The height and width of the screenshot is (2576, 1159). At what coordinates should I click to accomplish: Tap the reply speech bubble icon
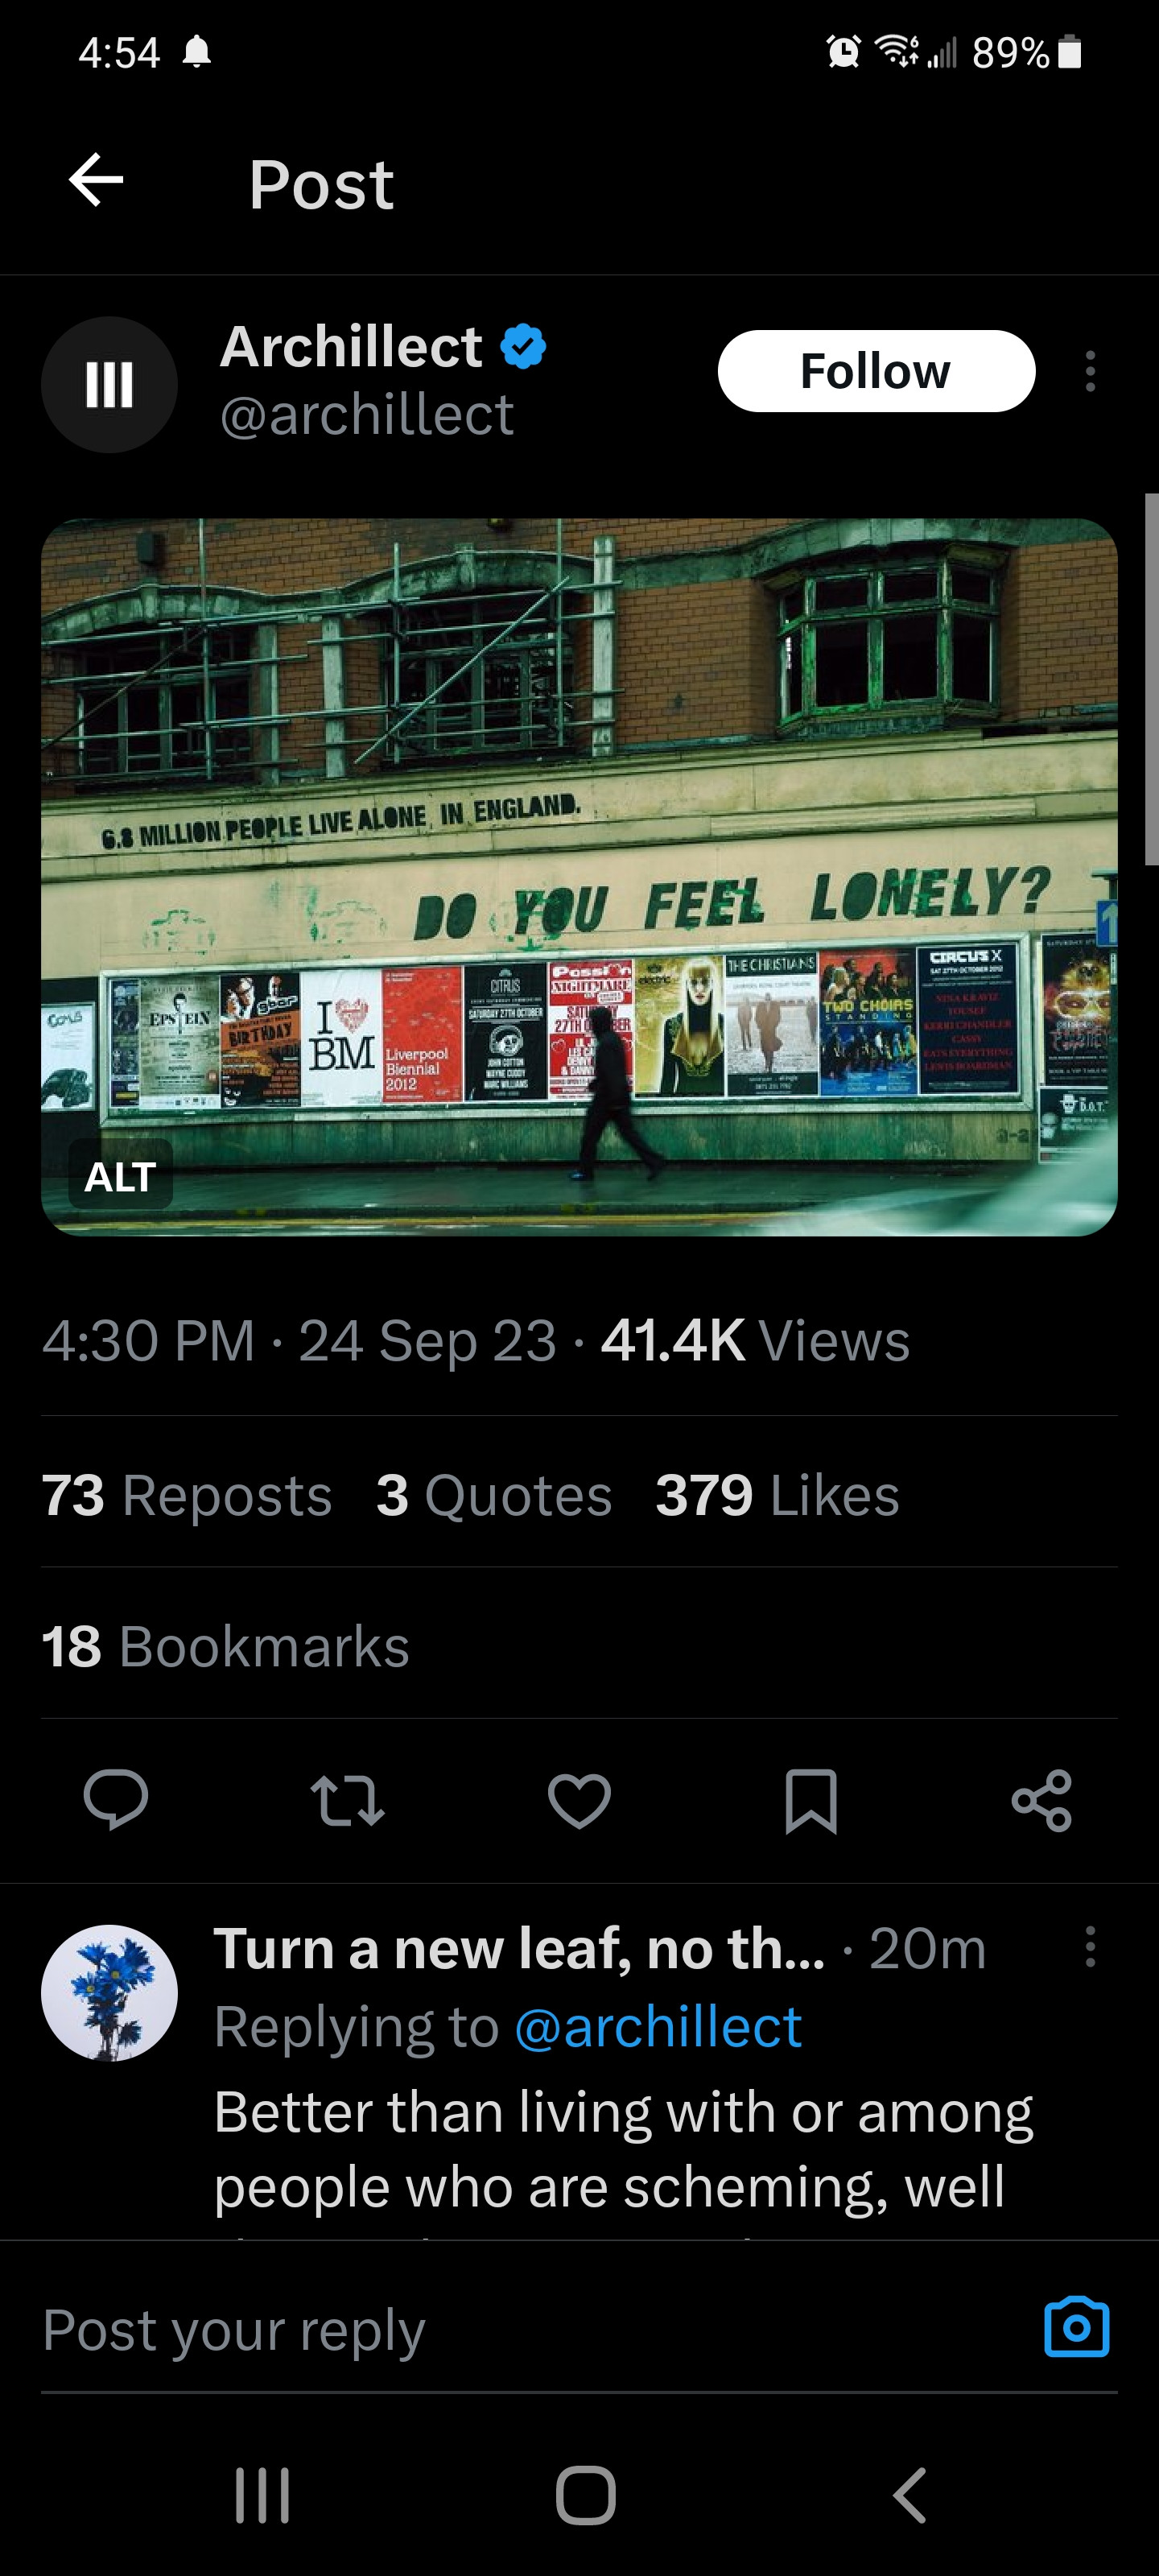116,1800
